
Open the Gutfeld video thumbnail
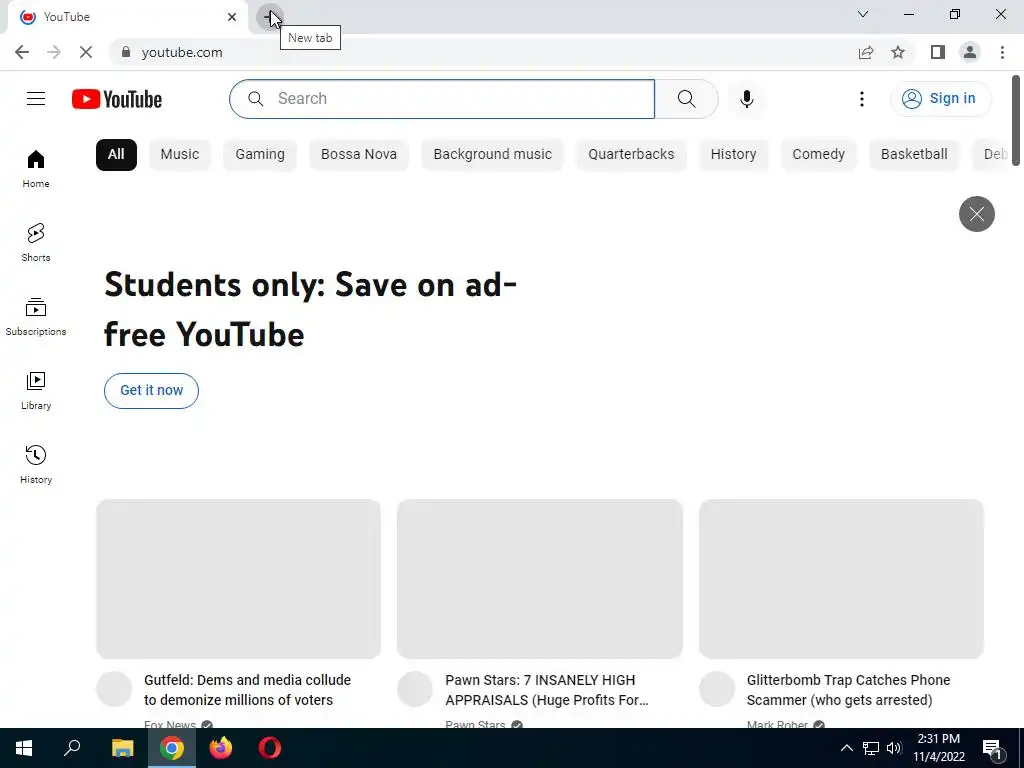(x=238, y=579)
